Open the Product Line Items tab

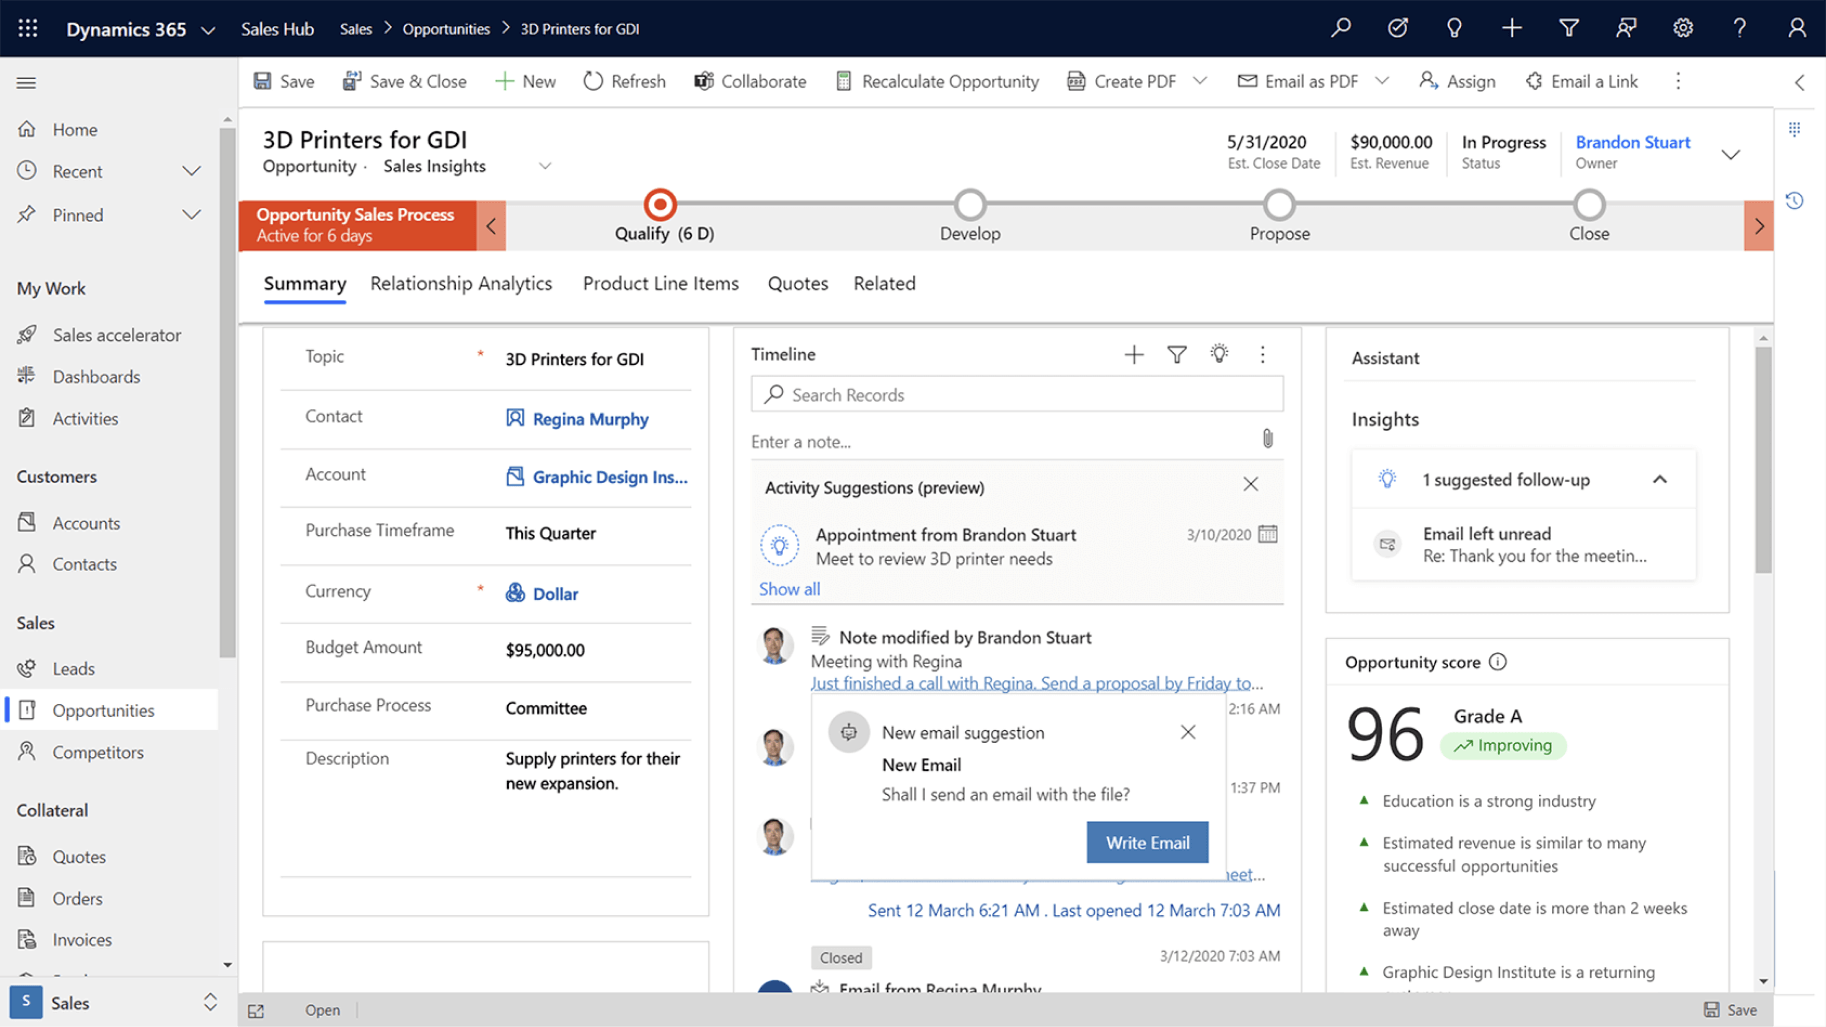click(x=660, y=284)
